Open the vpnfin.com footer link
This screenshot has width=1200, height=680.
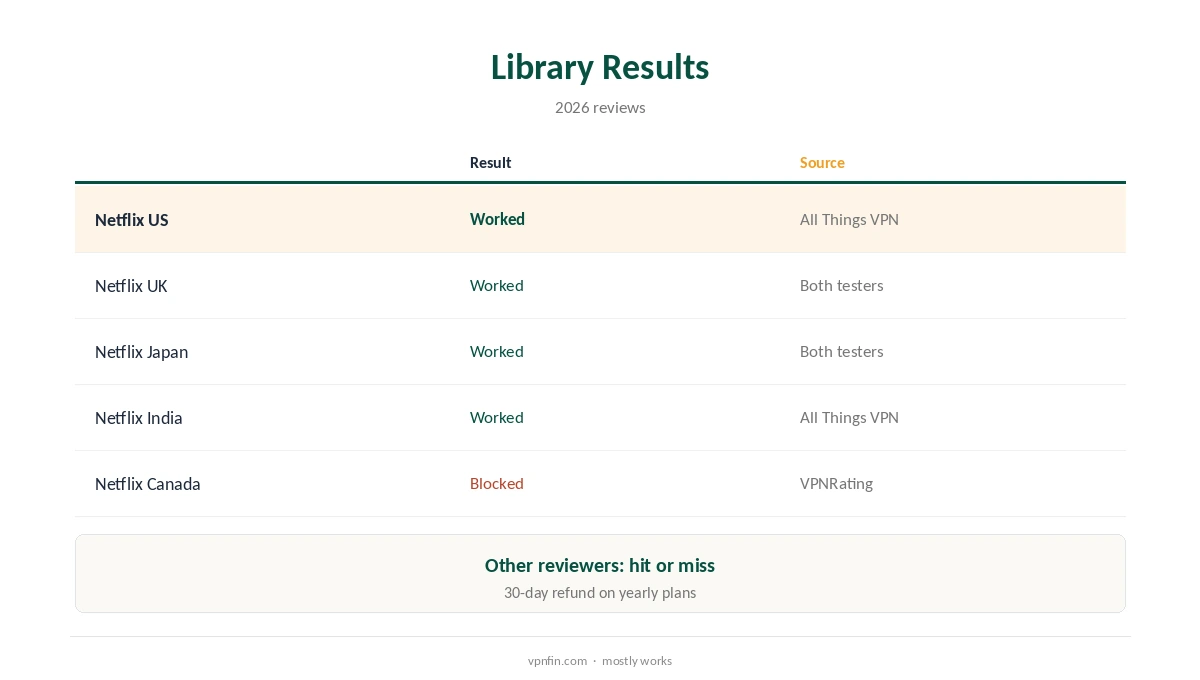click(557, 661)
